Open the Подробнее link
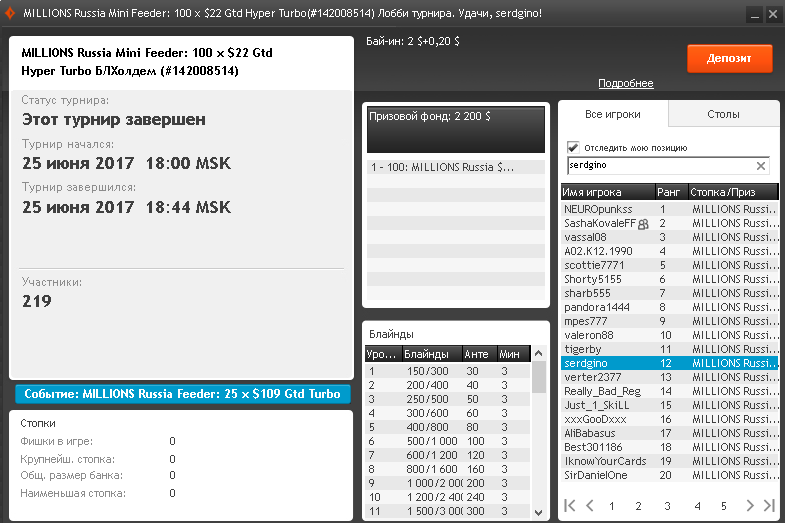The width and height of the screenshot is (785, 523). (x=626, y=84)
